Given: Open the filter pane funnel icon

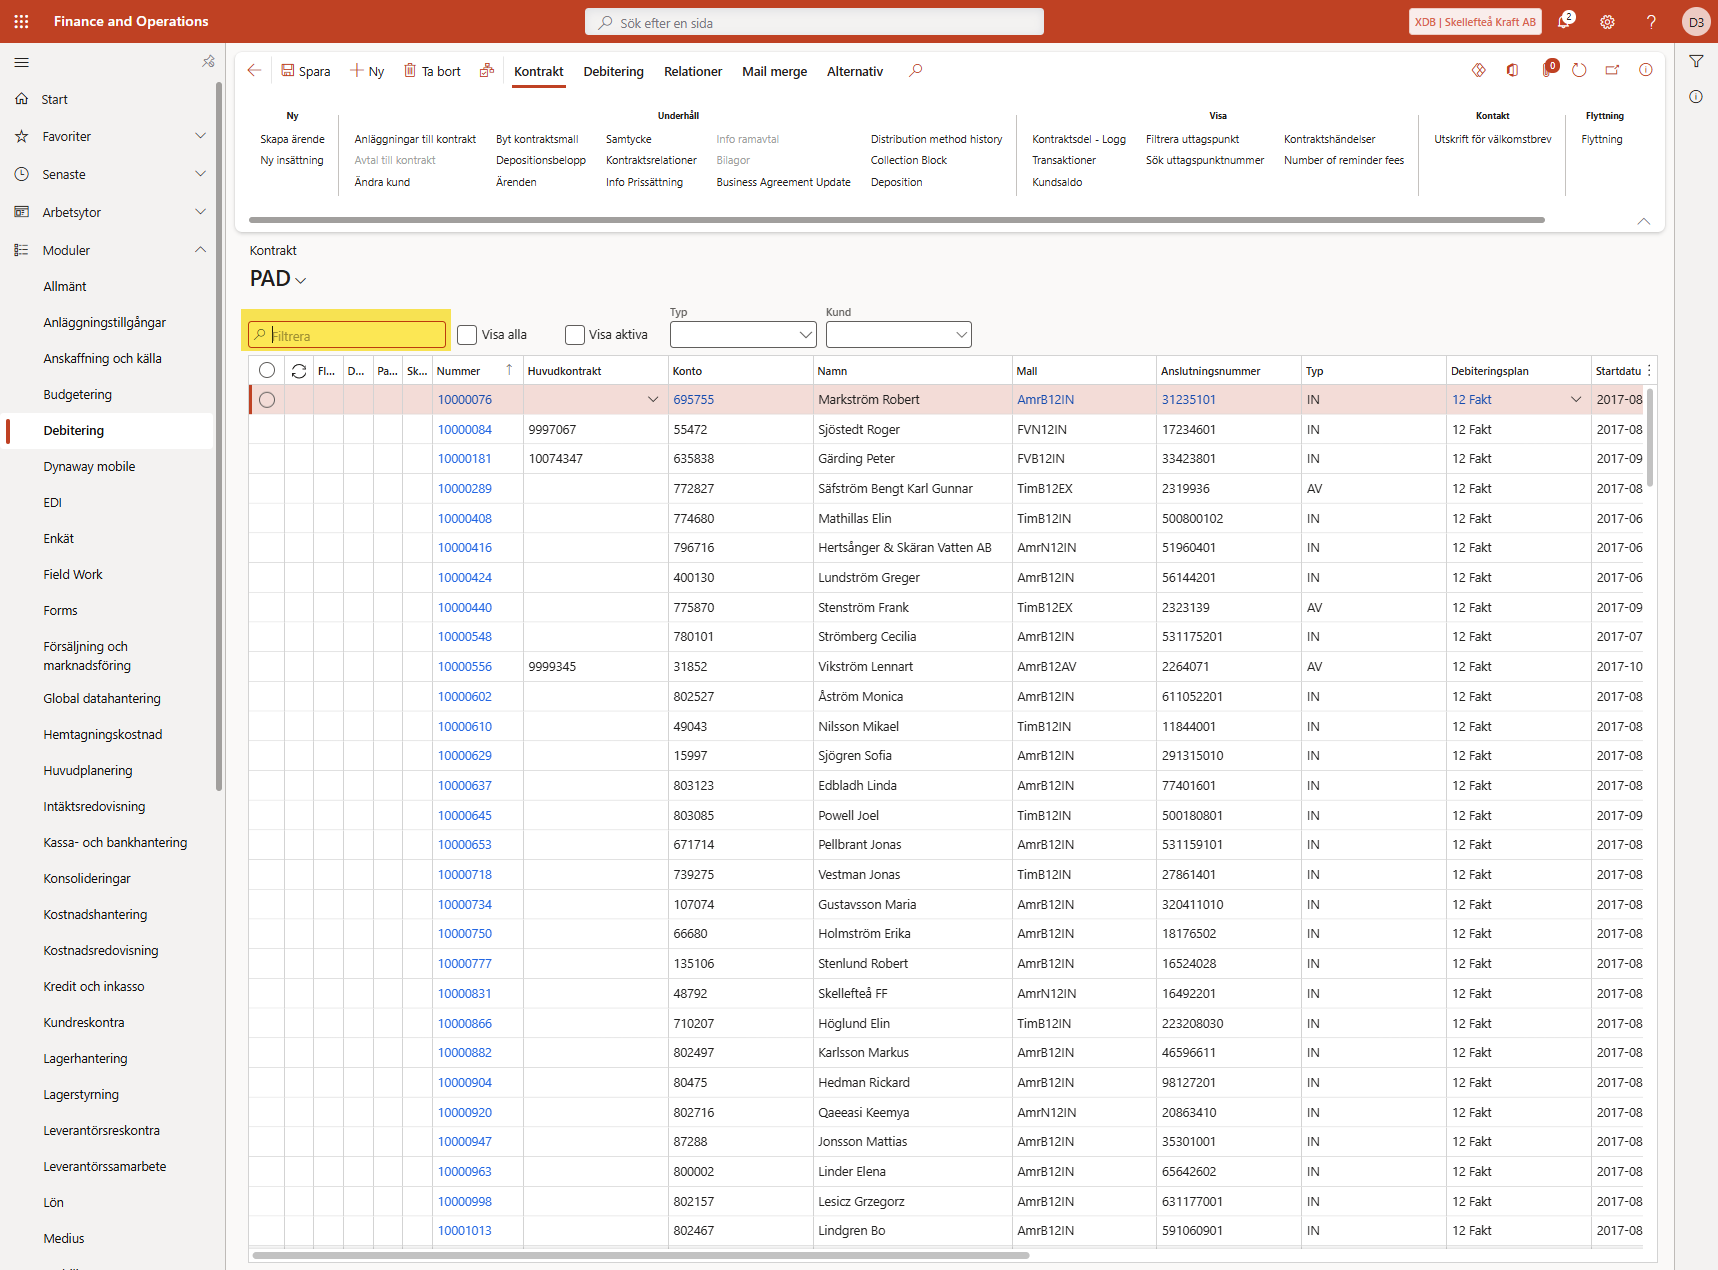Looking at the screenshot, I should (x=1696, y=62).
